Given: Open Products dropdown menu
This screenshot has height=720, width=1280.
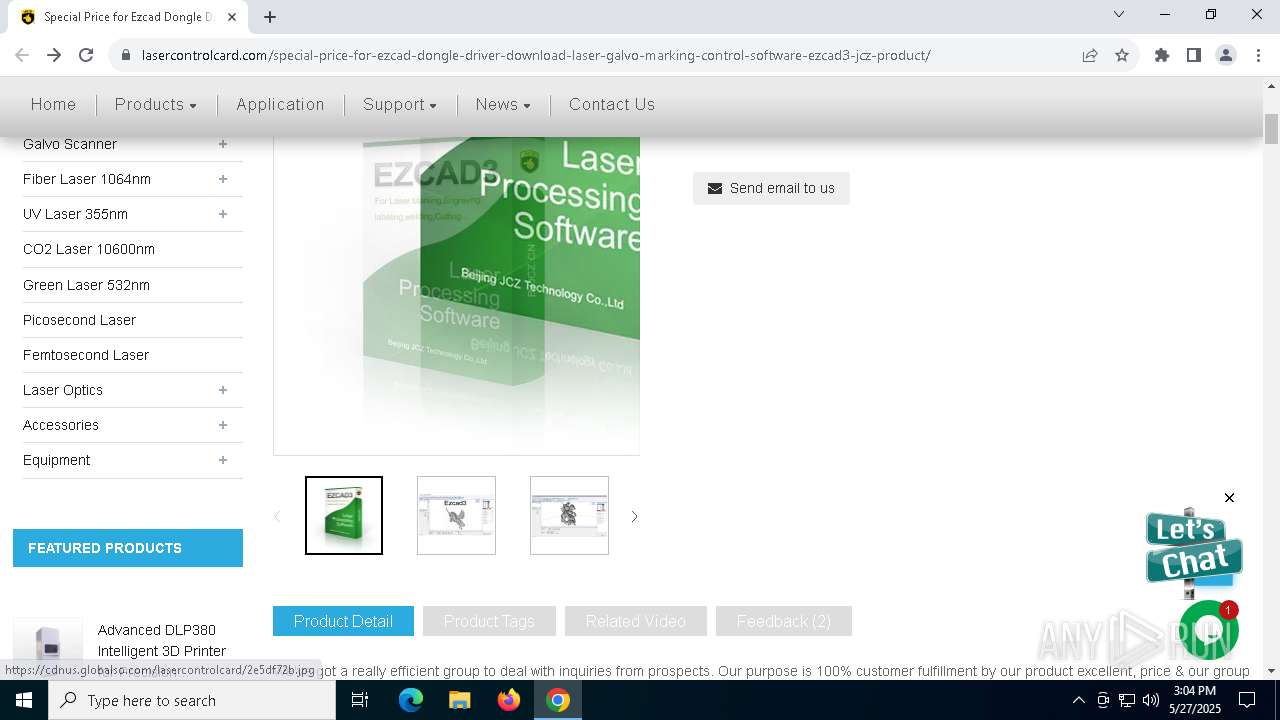Looking at the screenshot, I should pyautogui.click(x=155, y=104).
